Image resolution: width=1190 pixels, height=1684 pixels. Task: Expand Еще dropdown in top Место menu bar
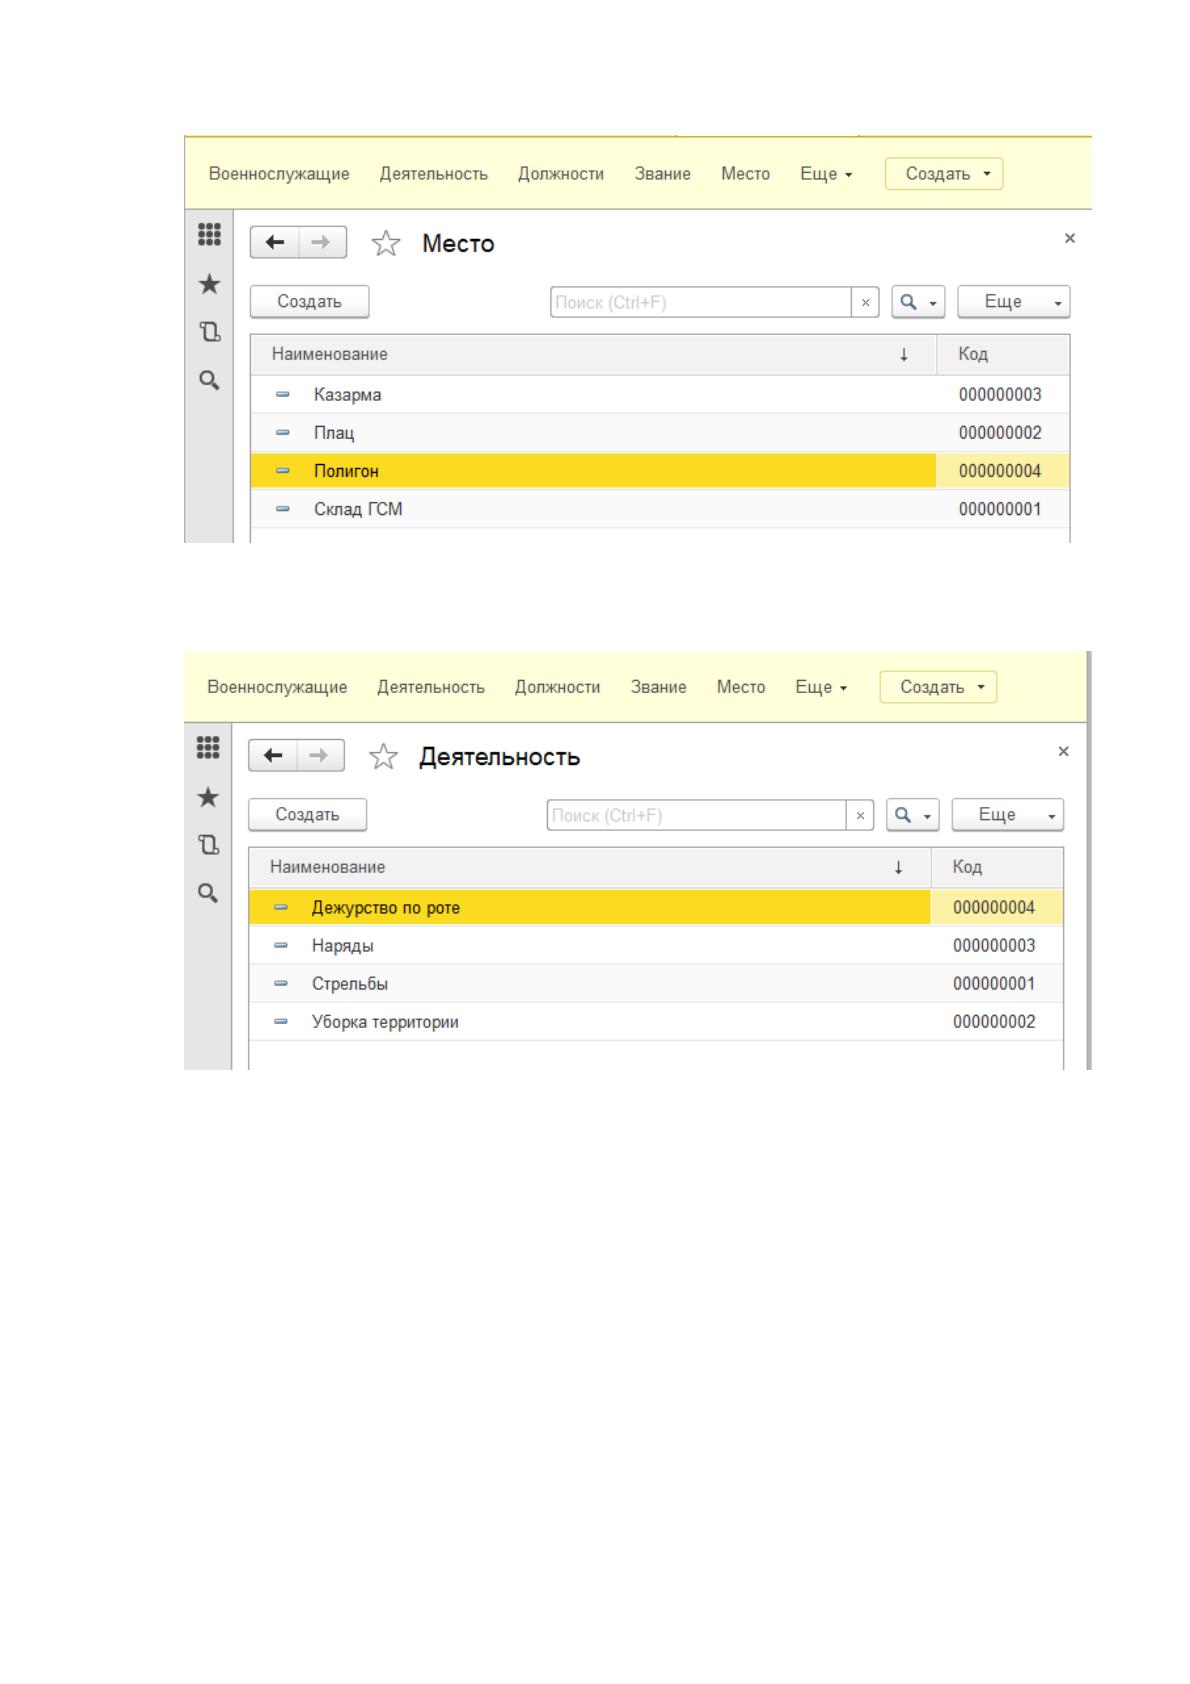coord(826,174)
